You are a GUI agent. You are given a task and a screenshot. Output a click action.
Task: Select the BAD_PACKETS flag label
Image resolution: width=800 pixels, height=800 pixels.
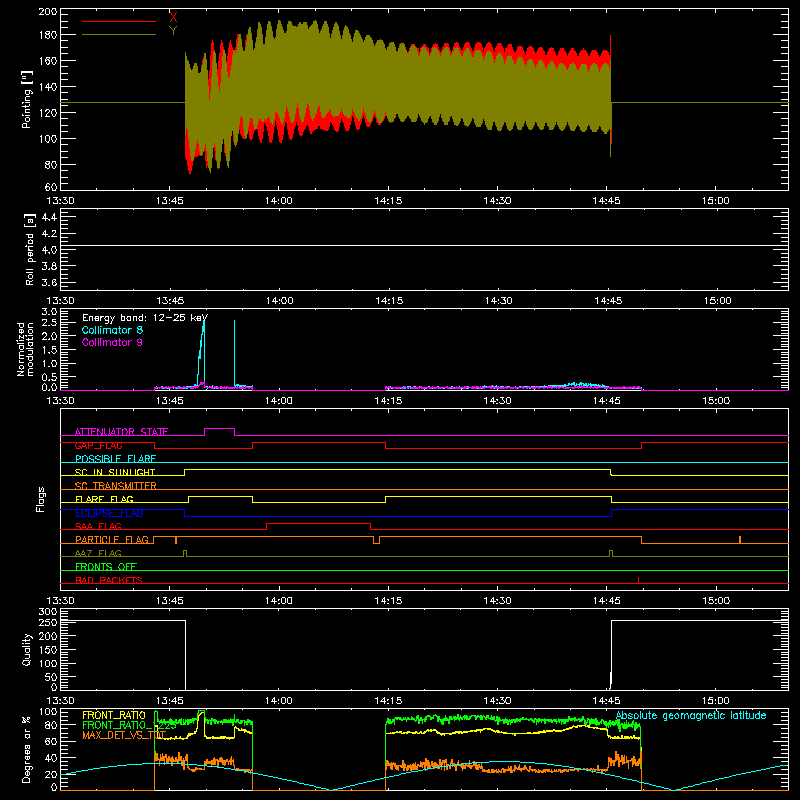click(x=109, y=580)
